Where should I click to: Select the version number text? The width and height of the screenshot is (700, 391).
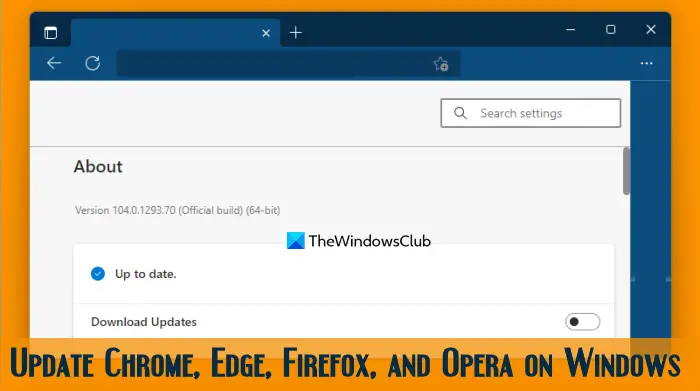[178, 210]
